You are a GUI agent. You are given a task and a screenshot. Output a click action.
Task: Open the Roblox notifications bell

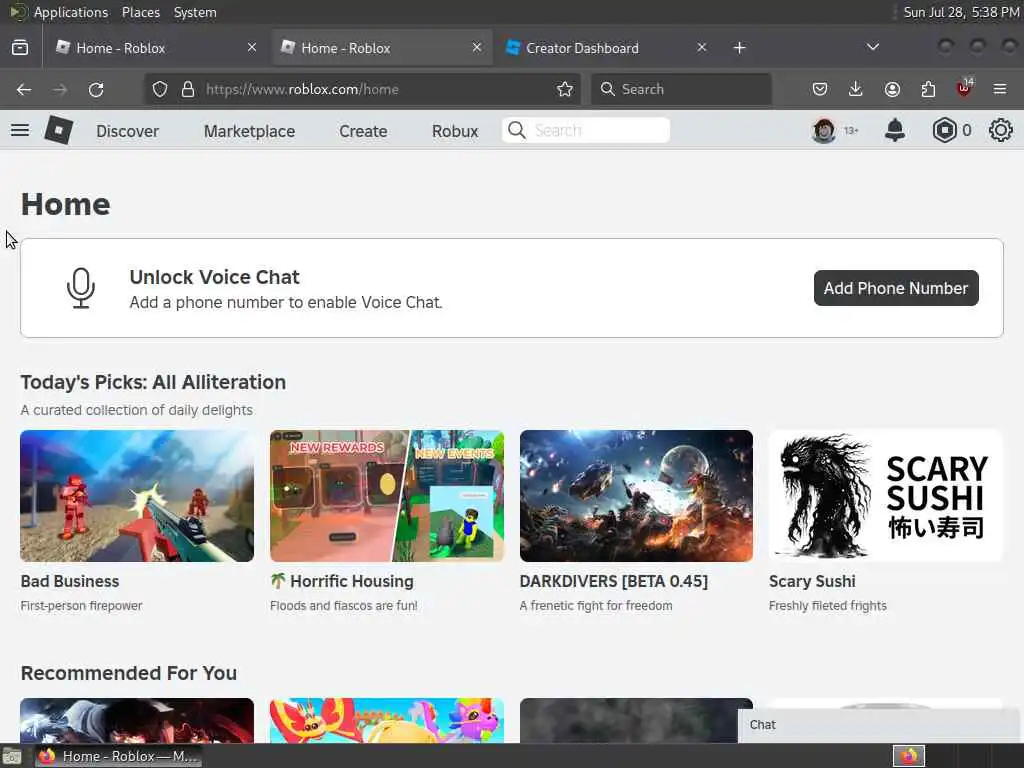(x=894, y=131)
